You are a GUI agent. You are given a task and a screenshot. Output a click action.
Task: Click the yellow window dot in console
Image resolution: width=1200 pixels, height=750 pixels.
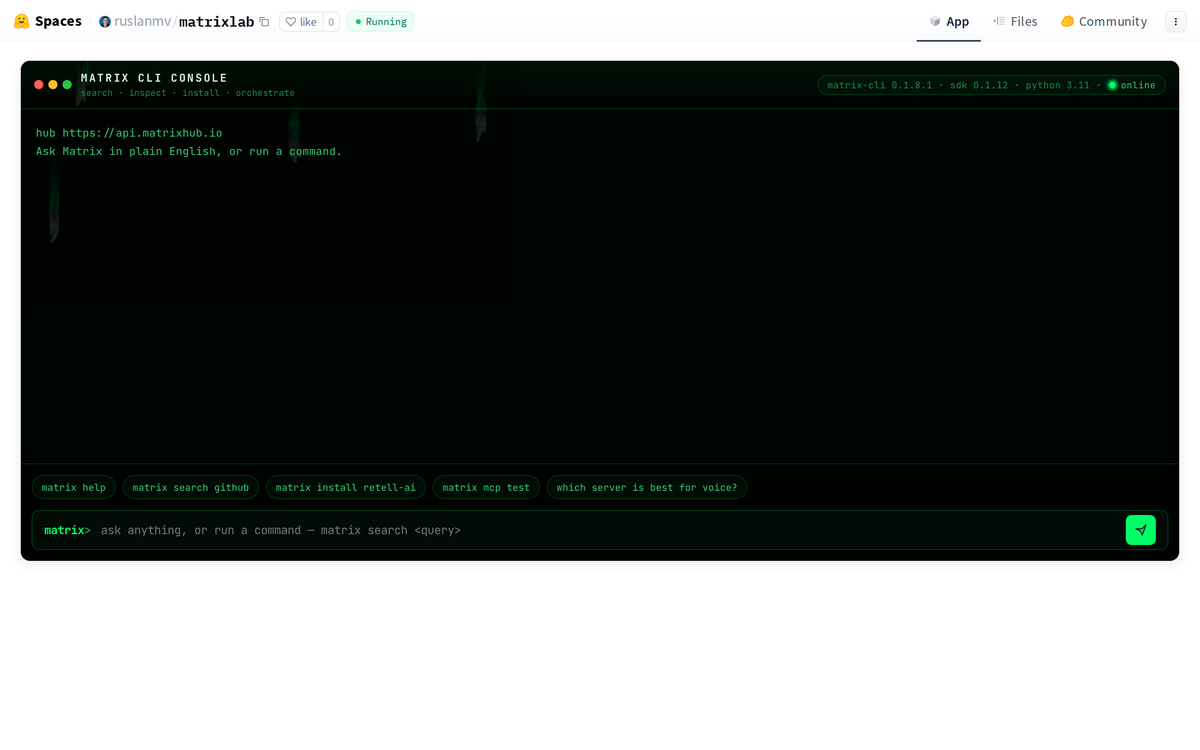click(x=53, y=85)
